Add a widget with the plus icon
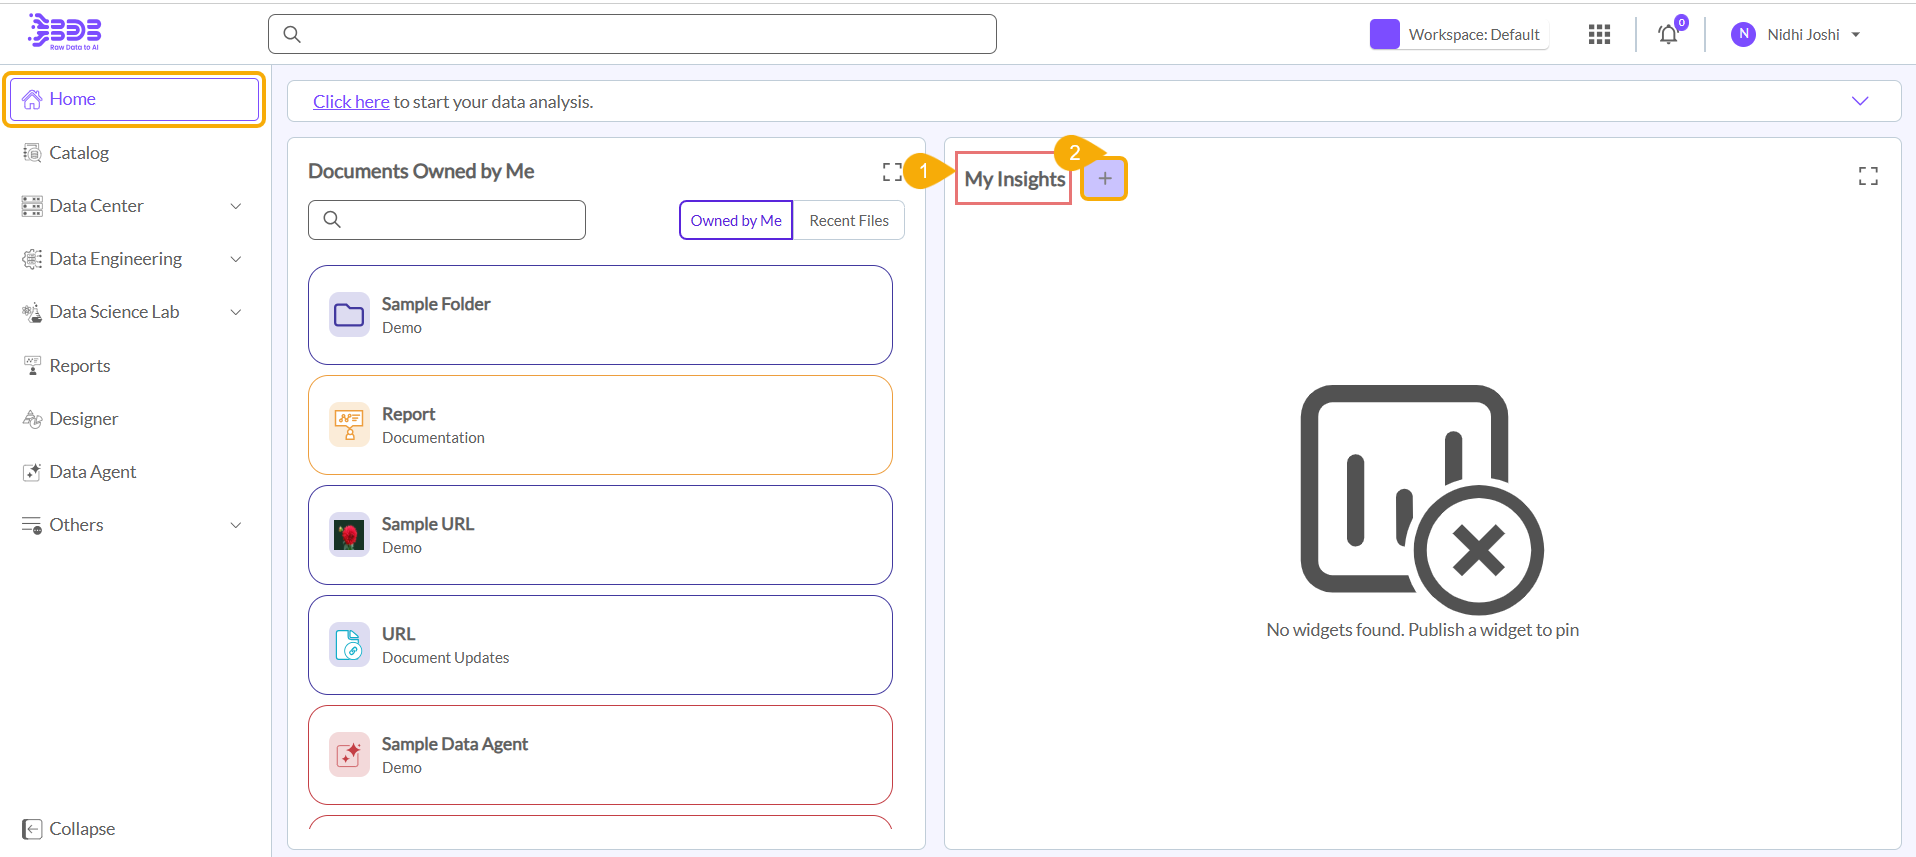1916x857 pixels. point(1104,179)
